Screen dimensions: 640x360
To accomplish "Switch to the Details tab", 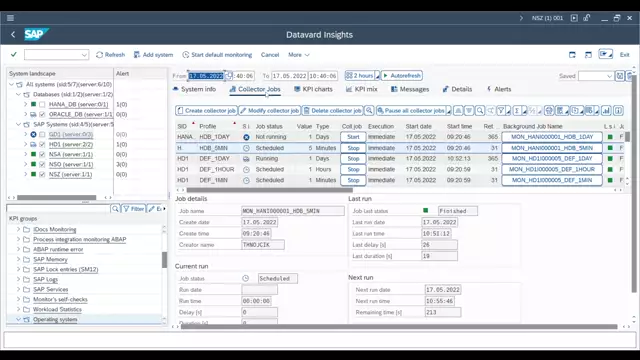I will pyautogui.click(x=457, y=89).
